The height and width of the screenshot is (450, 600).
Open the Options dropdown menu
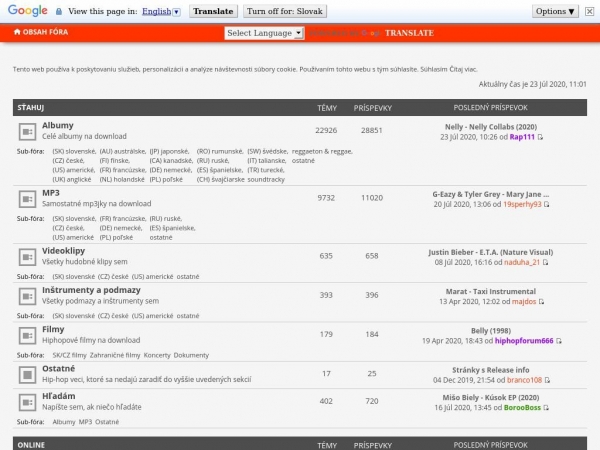pos(555,11)
